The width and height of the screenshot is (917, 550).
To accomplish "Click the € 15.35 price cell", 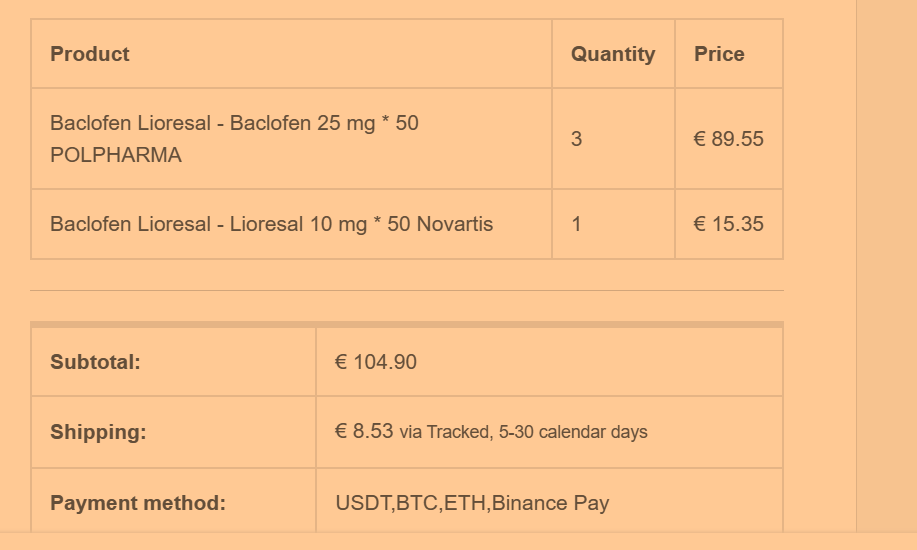I will 728,224.
